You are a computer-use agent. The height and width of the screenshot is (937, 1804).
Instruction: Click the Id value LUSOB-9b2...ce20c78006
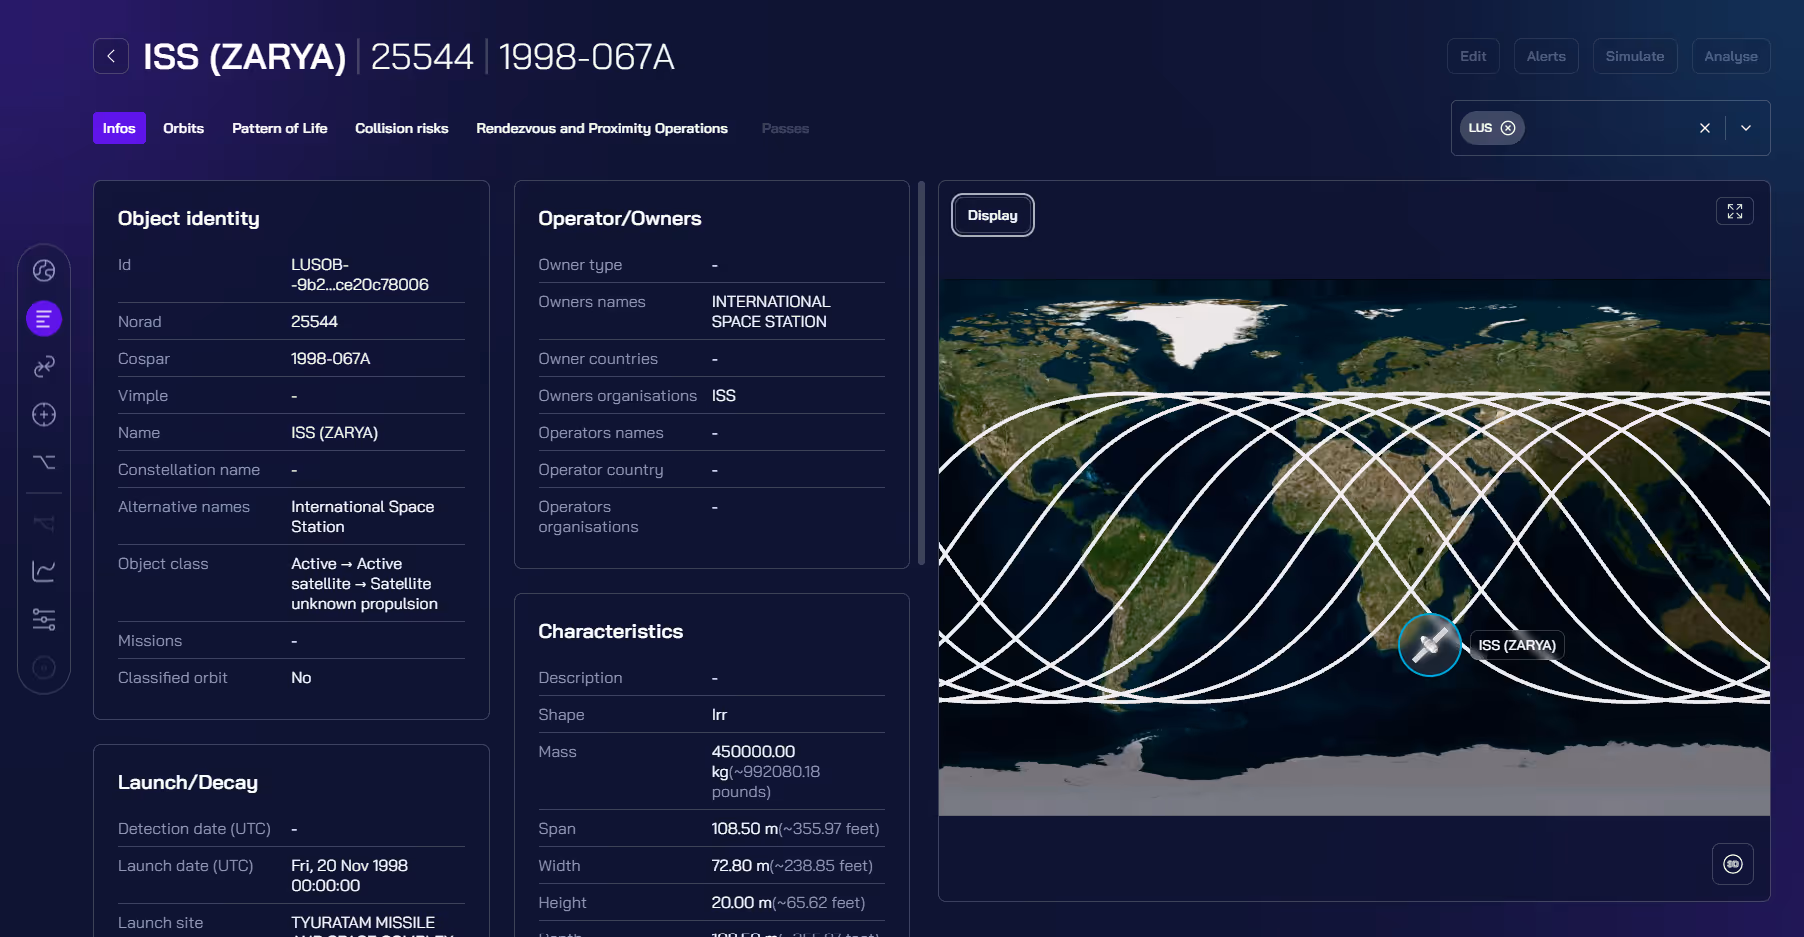pyautogui.click(x=360, y=274)
